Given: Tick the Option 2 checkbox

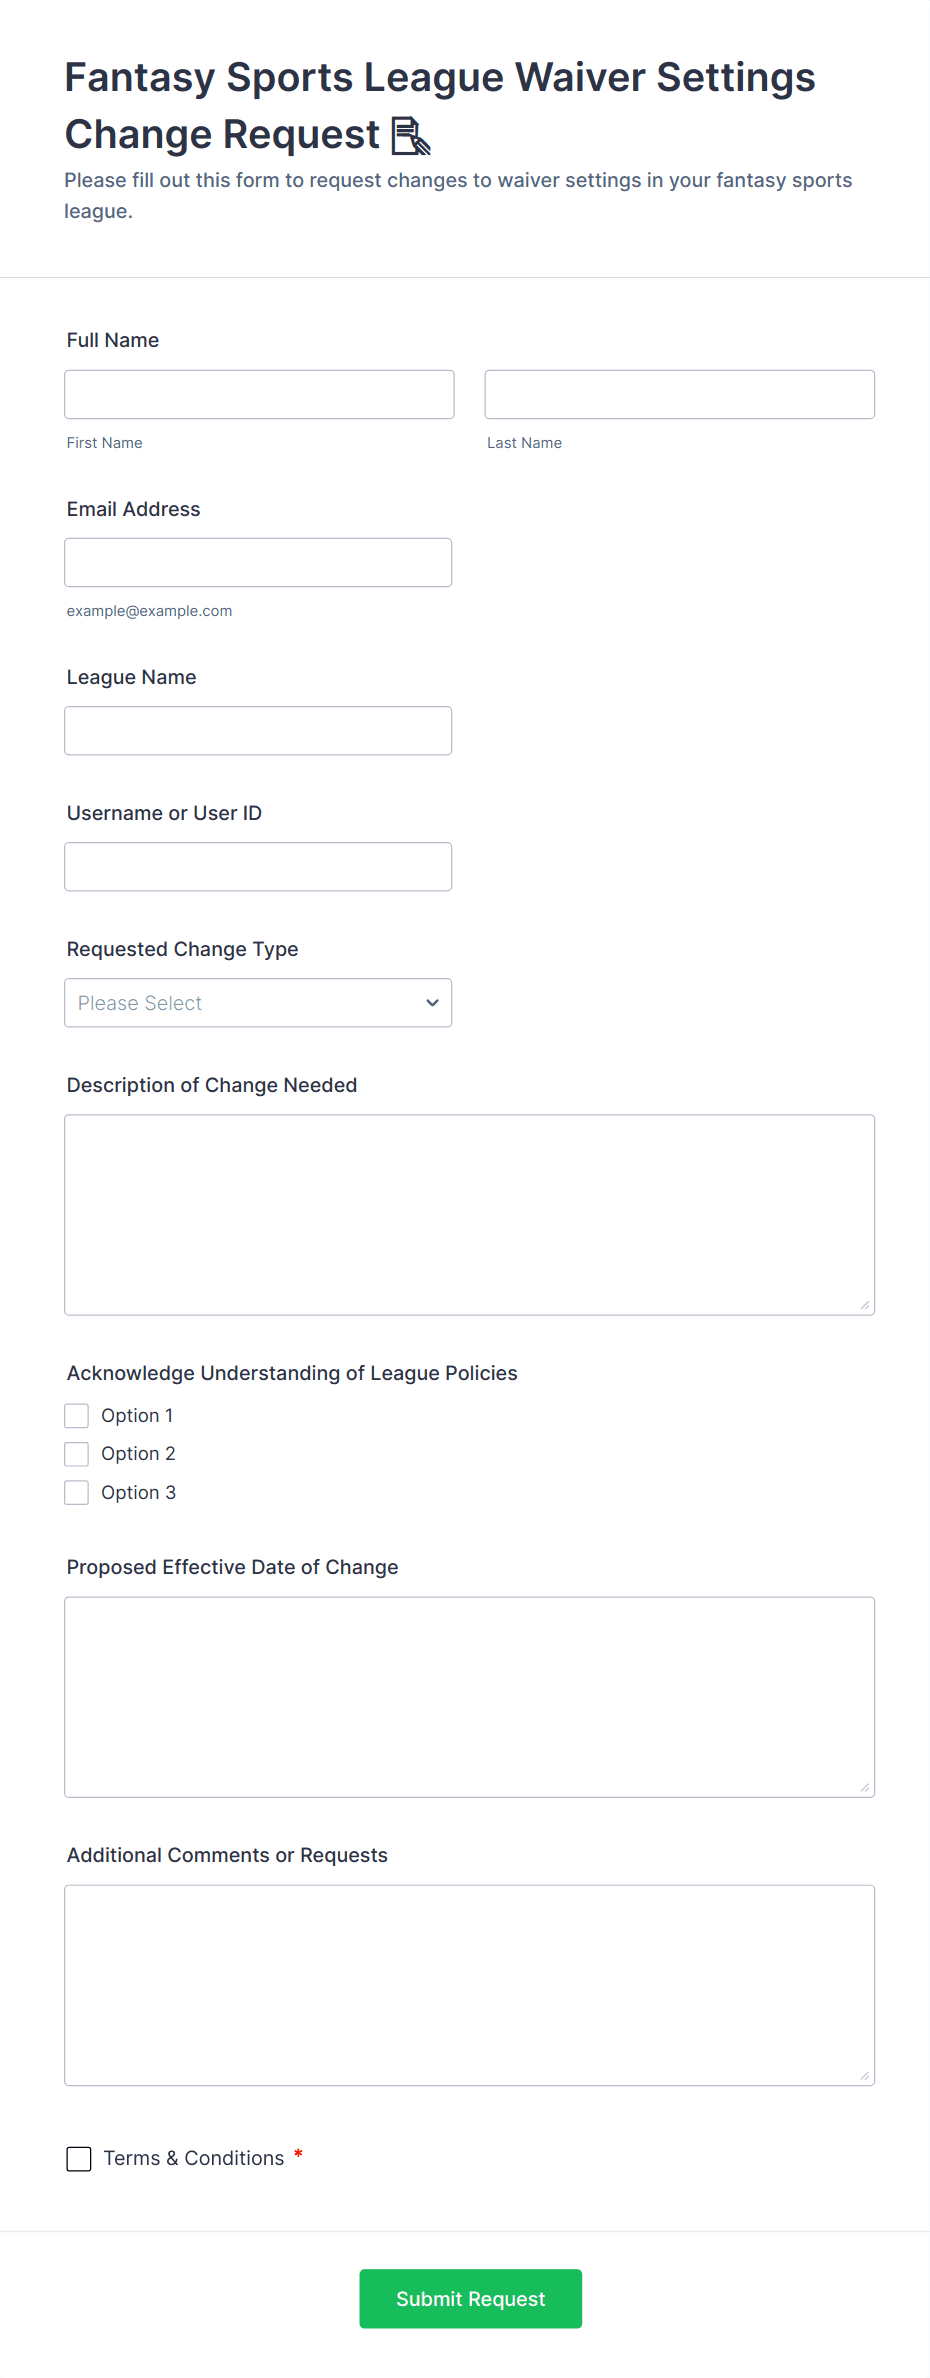Looking at the screenshot, I should click(77, 1454).
